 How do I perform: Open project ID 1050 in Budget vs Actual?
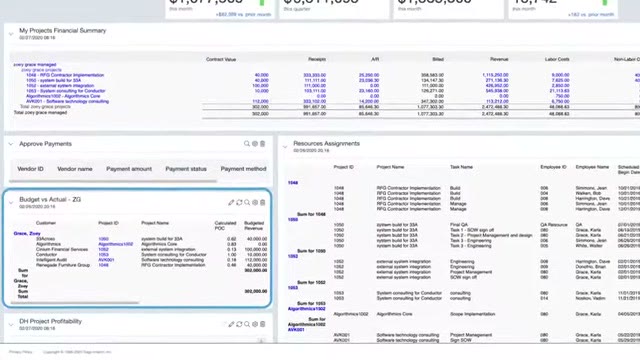[103, 239]
